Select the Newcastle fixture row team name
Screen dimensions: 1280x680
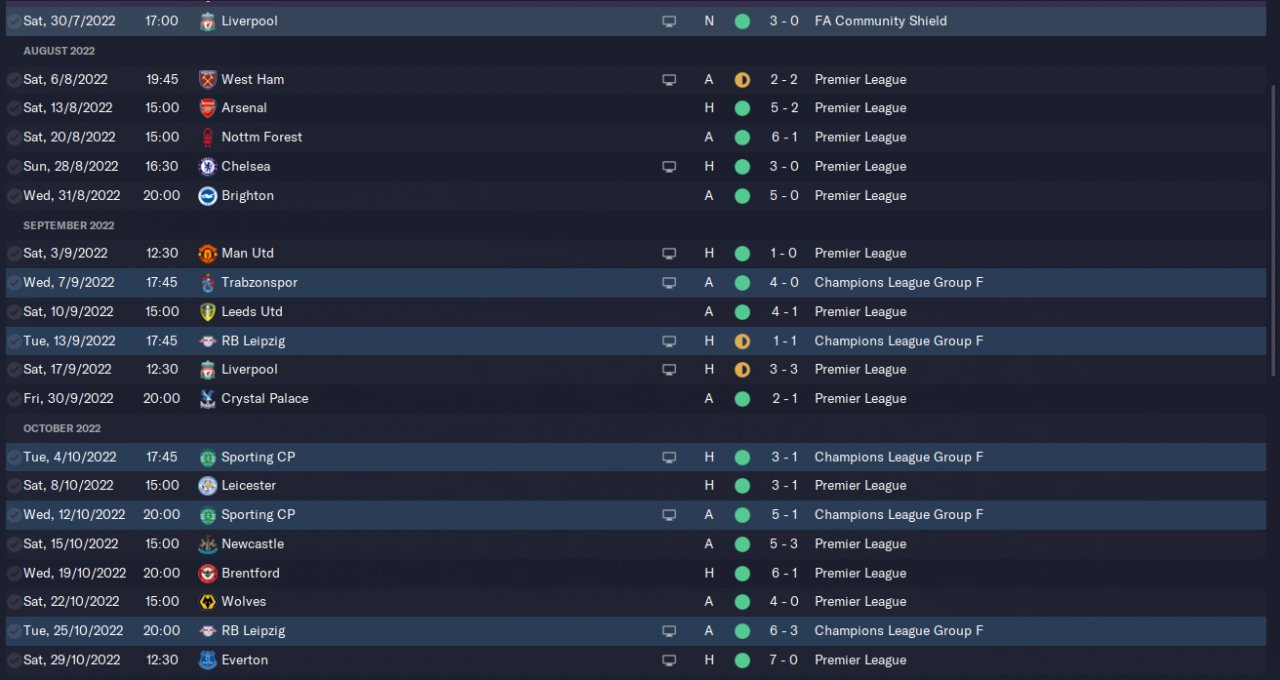coord(252,544)
